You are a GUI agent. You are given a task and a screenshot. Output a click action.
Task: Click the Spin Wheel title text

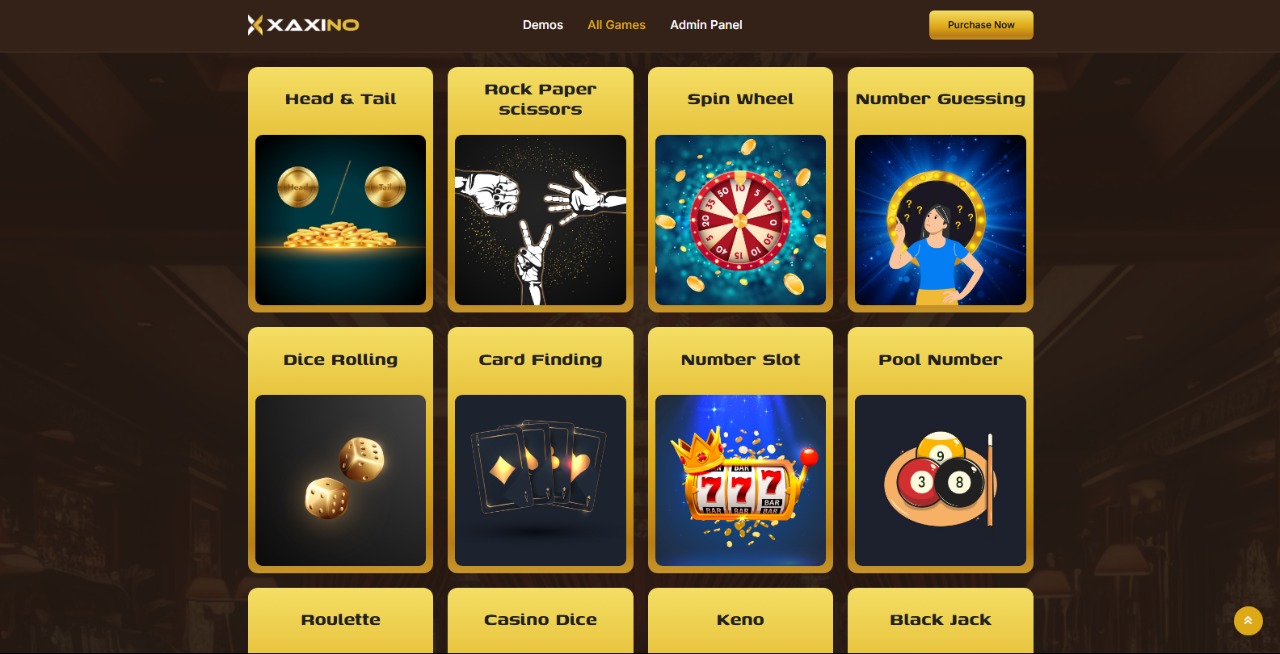[740, 99]
